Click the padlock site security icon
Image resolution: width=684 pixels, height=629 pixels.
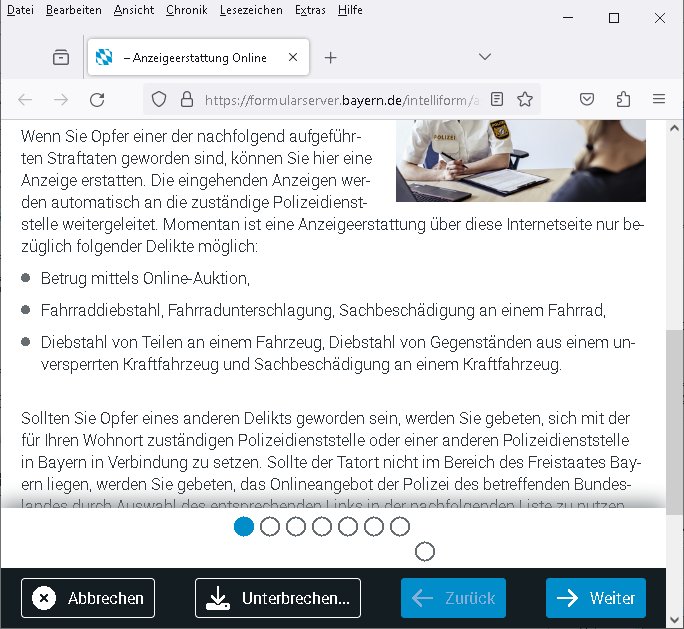(x=185, y=99)
